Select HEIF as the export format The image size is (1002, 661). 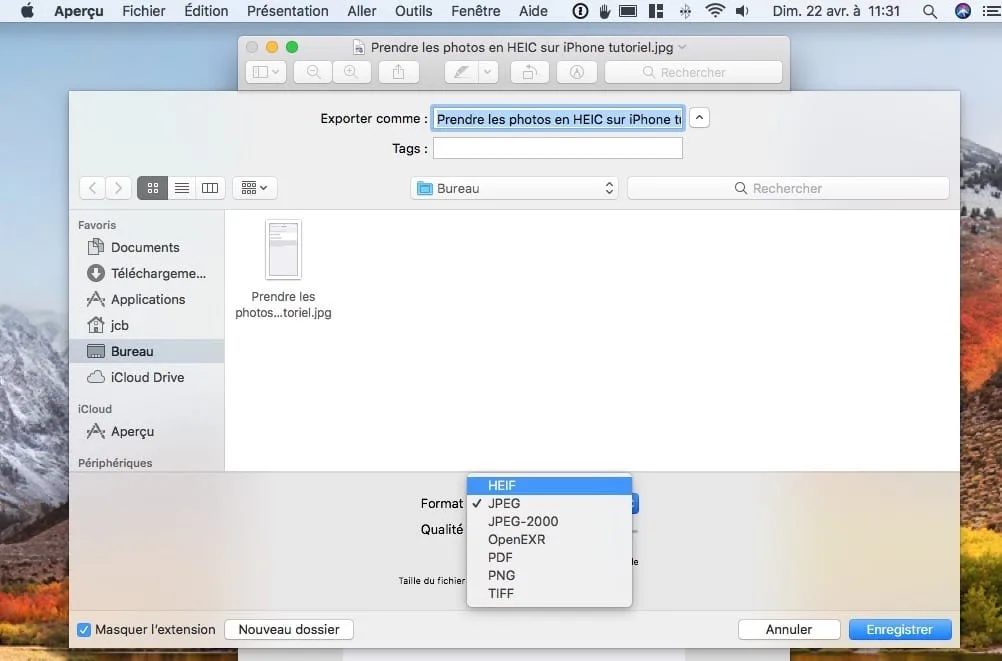tap(501, 485)
